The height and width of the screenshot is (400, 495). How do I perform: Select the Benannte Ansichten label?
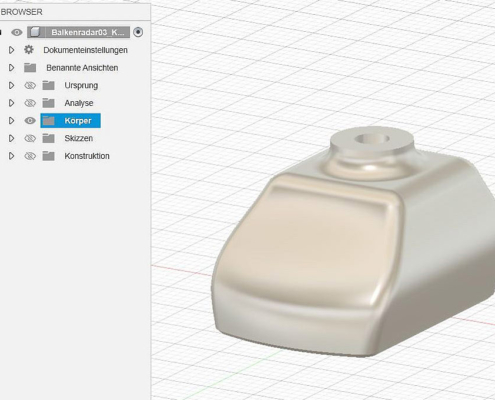[x=82, y=68]
